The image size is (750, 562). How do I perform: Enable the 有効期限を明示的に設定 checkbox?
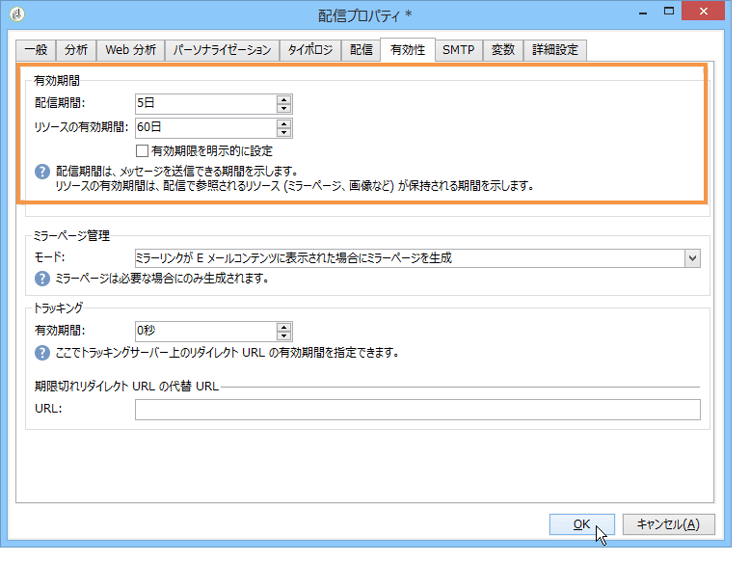142,151
